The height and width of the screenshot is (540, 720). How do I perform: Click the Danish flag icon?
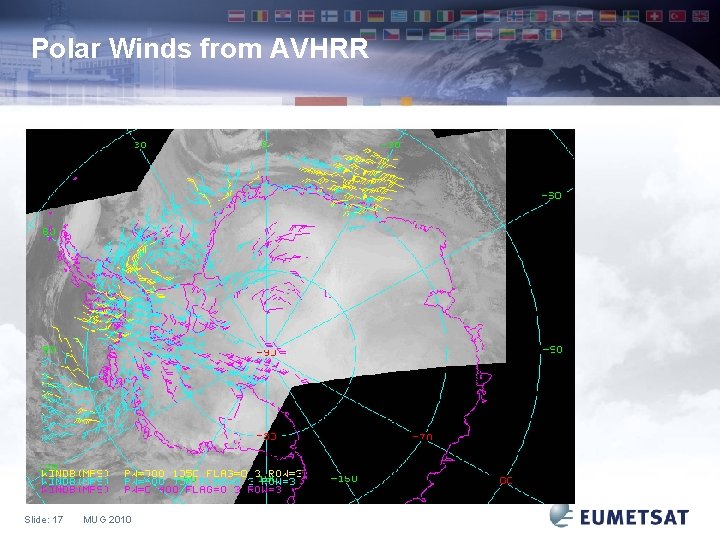point(306,17)
